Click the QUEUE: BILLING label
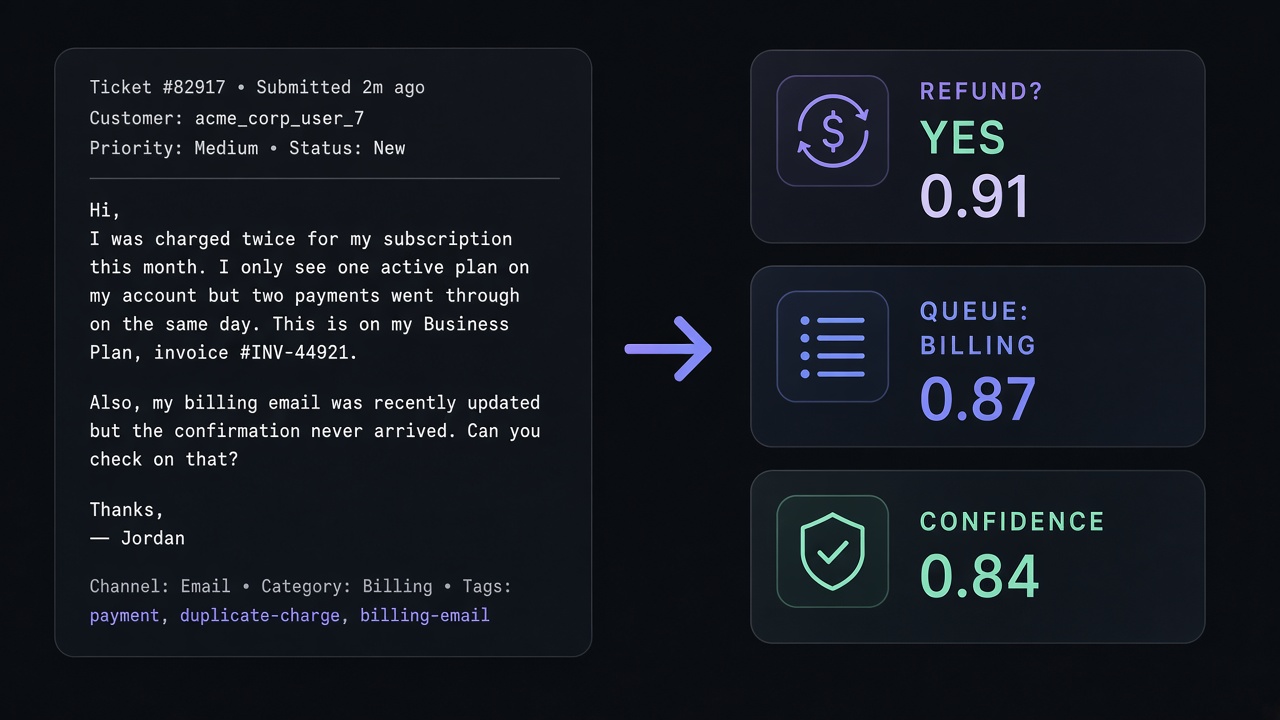Viewport: 1280px width, 720px height. [x=978, y=328]
